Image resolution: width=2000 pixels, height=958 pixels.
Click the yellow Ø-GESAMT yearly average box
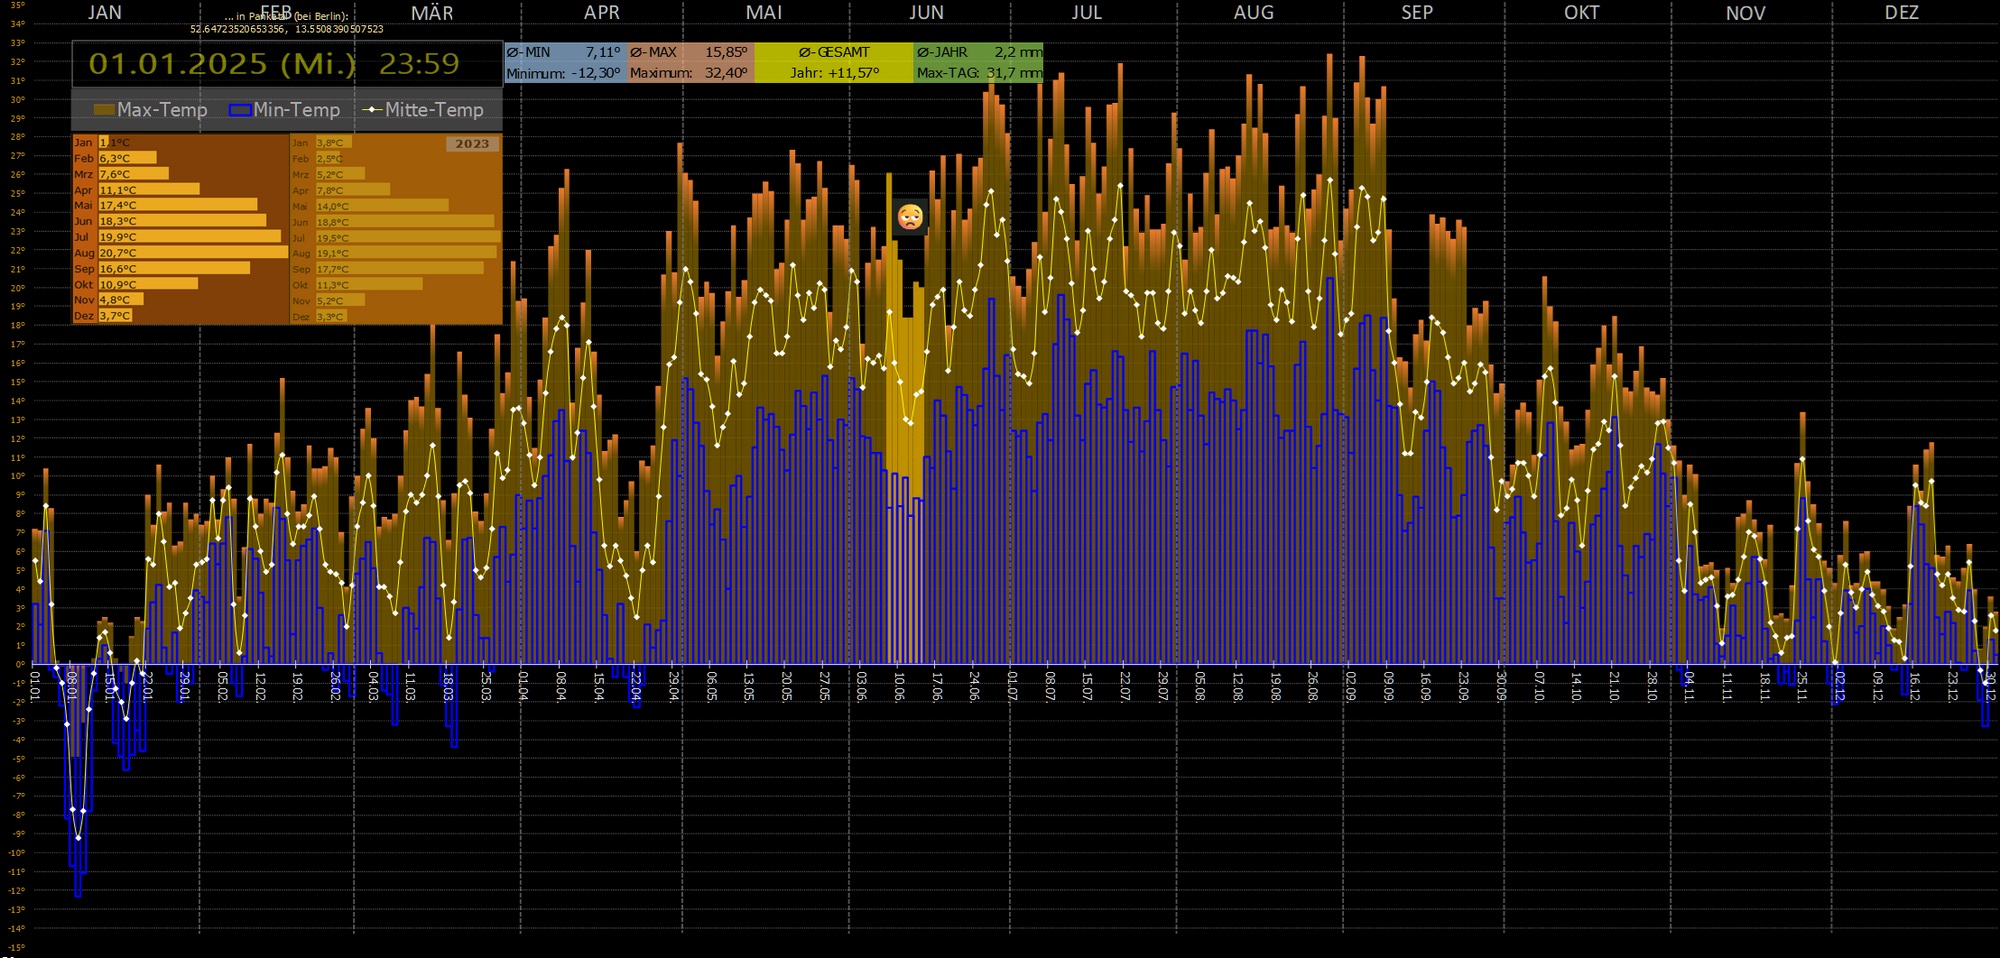tap(833, 62)
